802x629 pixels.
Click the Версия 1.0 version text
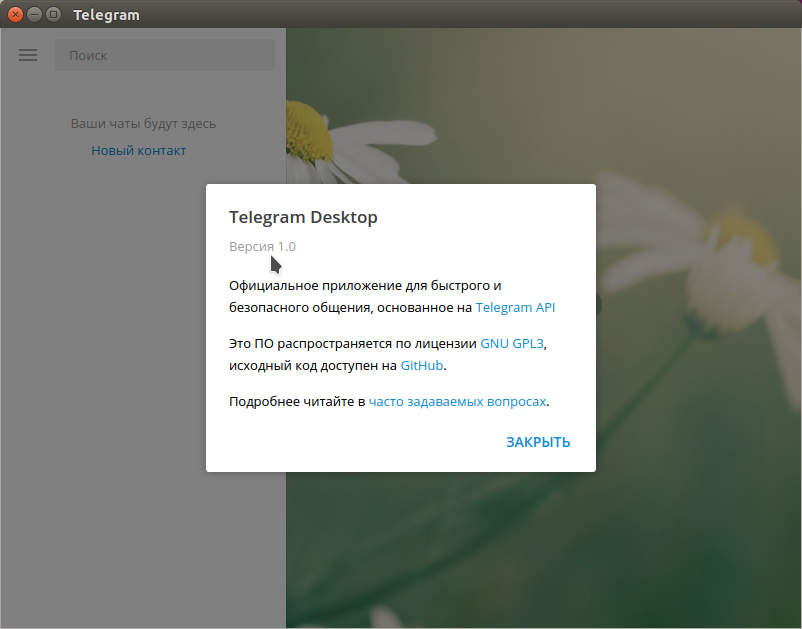click(262, 246)
